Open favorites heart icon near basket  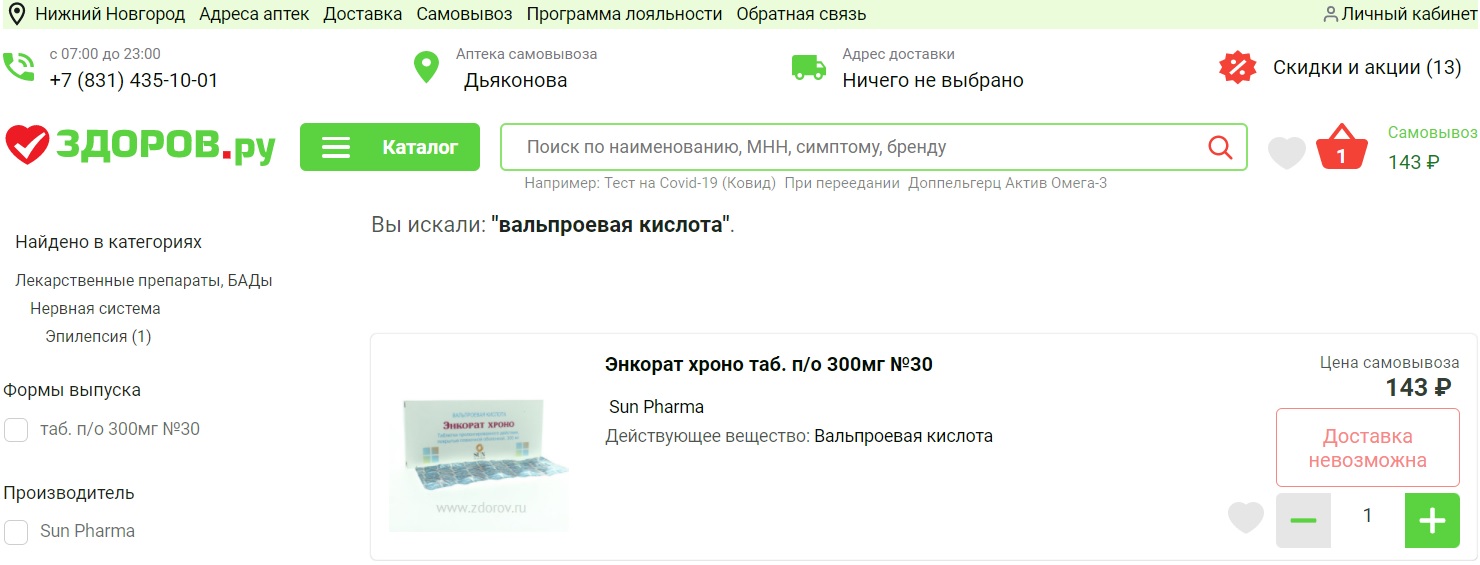1287,152
